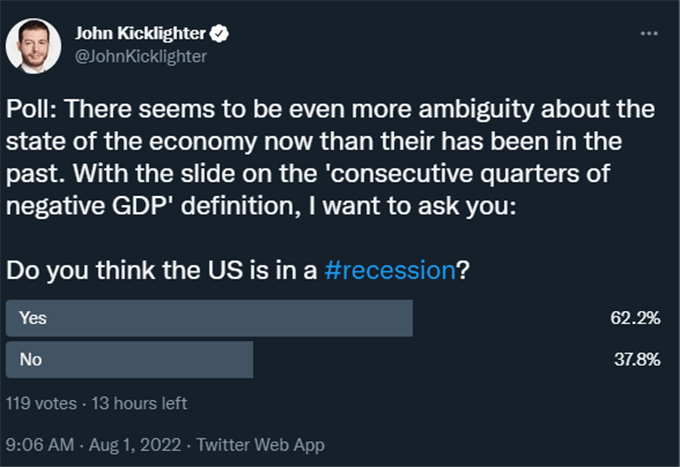Click the John Kicklighter display name

[140, 33]
